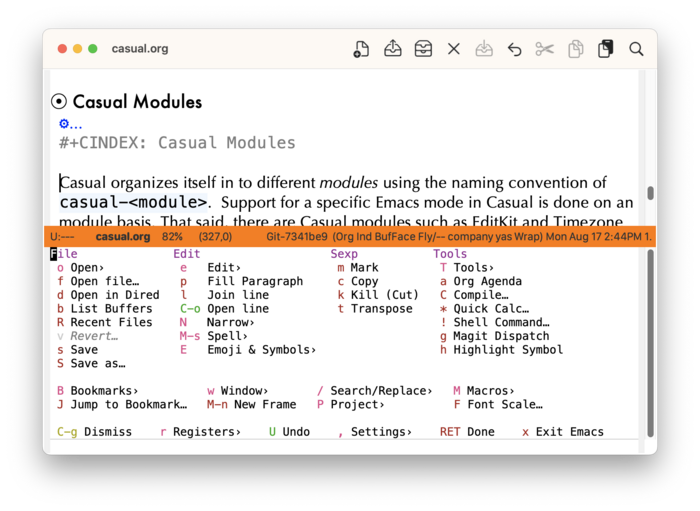Open the Narrow› submenu

217,322
